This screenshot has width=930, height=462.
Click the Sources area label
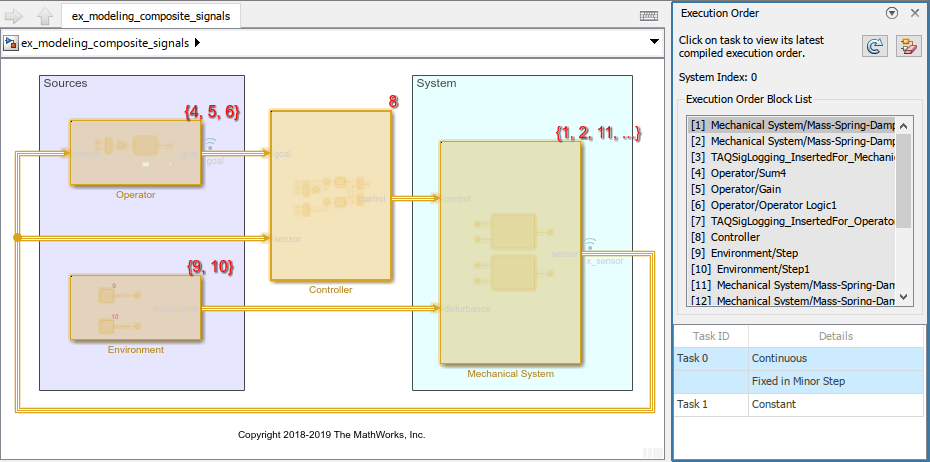point(65,84)
